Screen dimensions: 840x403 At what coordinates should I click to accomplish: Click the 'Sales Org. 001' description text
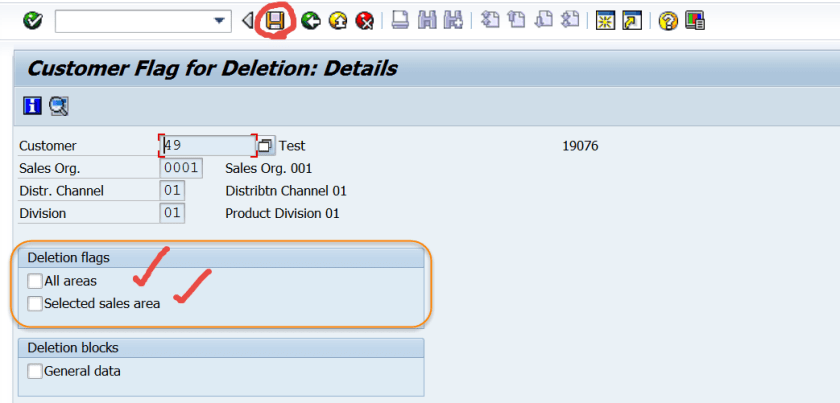(268, 168)
